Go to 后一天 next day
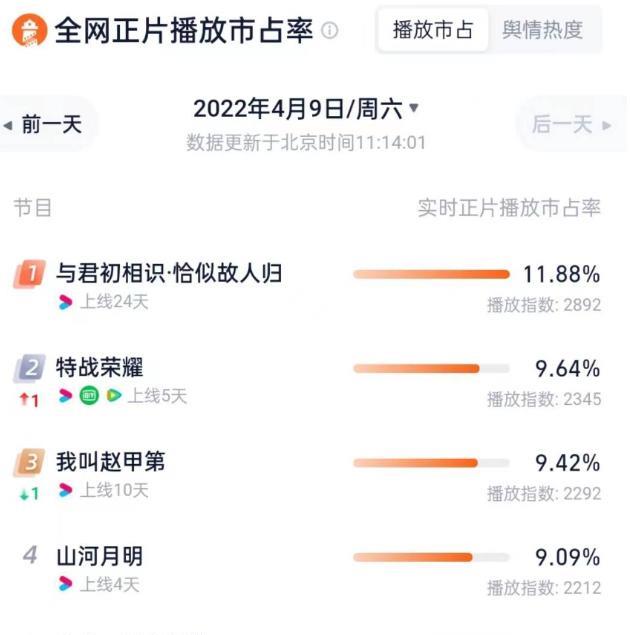The width and height of the screenshot is (630, 635). 572,124
